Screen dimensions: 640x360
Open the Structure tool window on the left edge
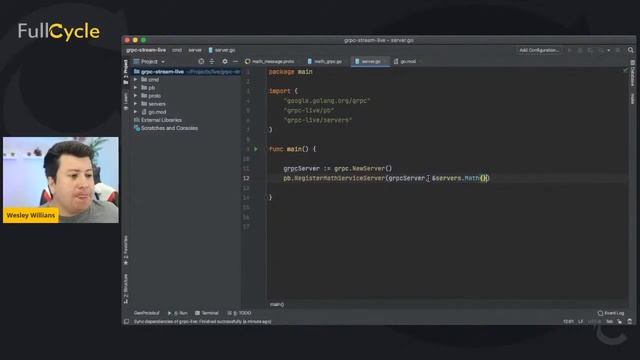click(x=126, y=289)
